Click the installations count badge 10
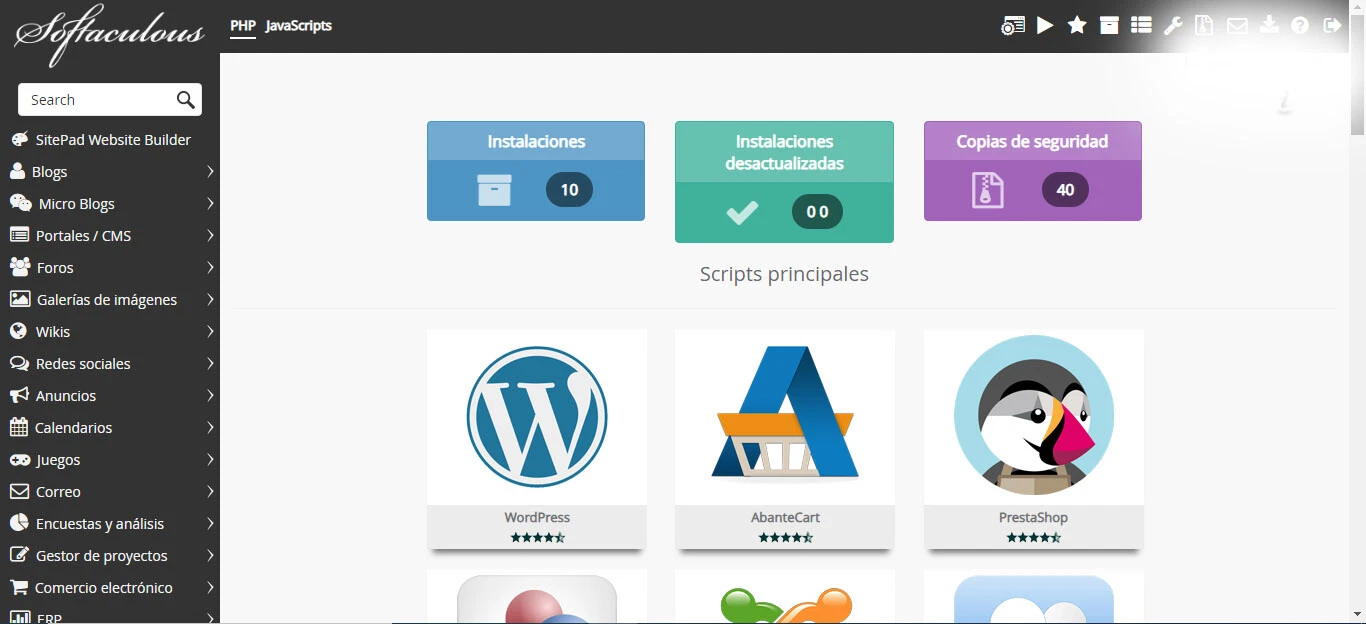The width and height of the screenshot is (1366, 624). (569, 190)
